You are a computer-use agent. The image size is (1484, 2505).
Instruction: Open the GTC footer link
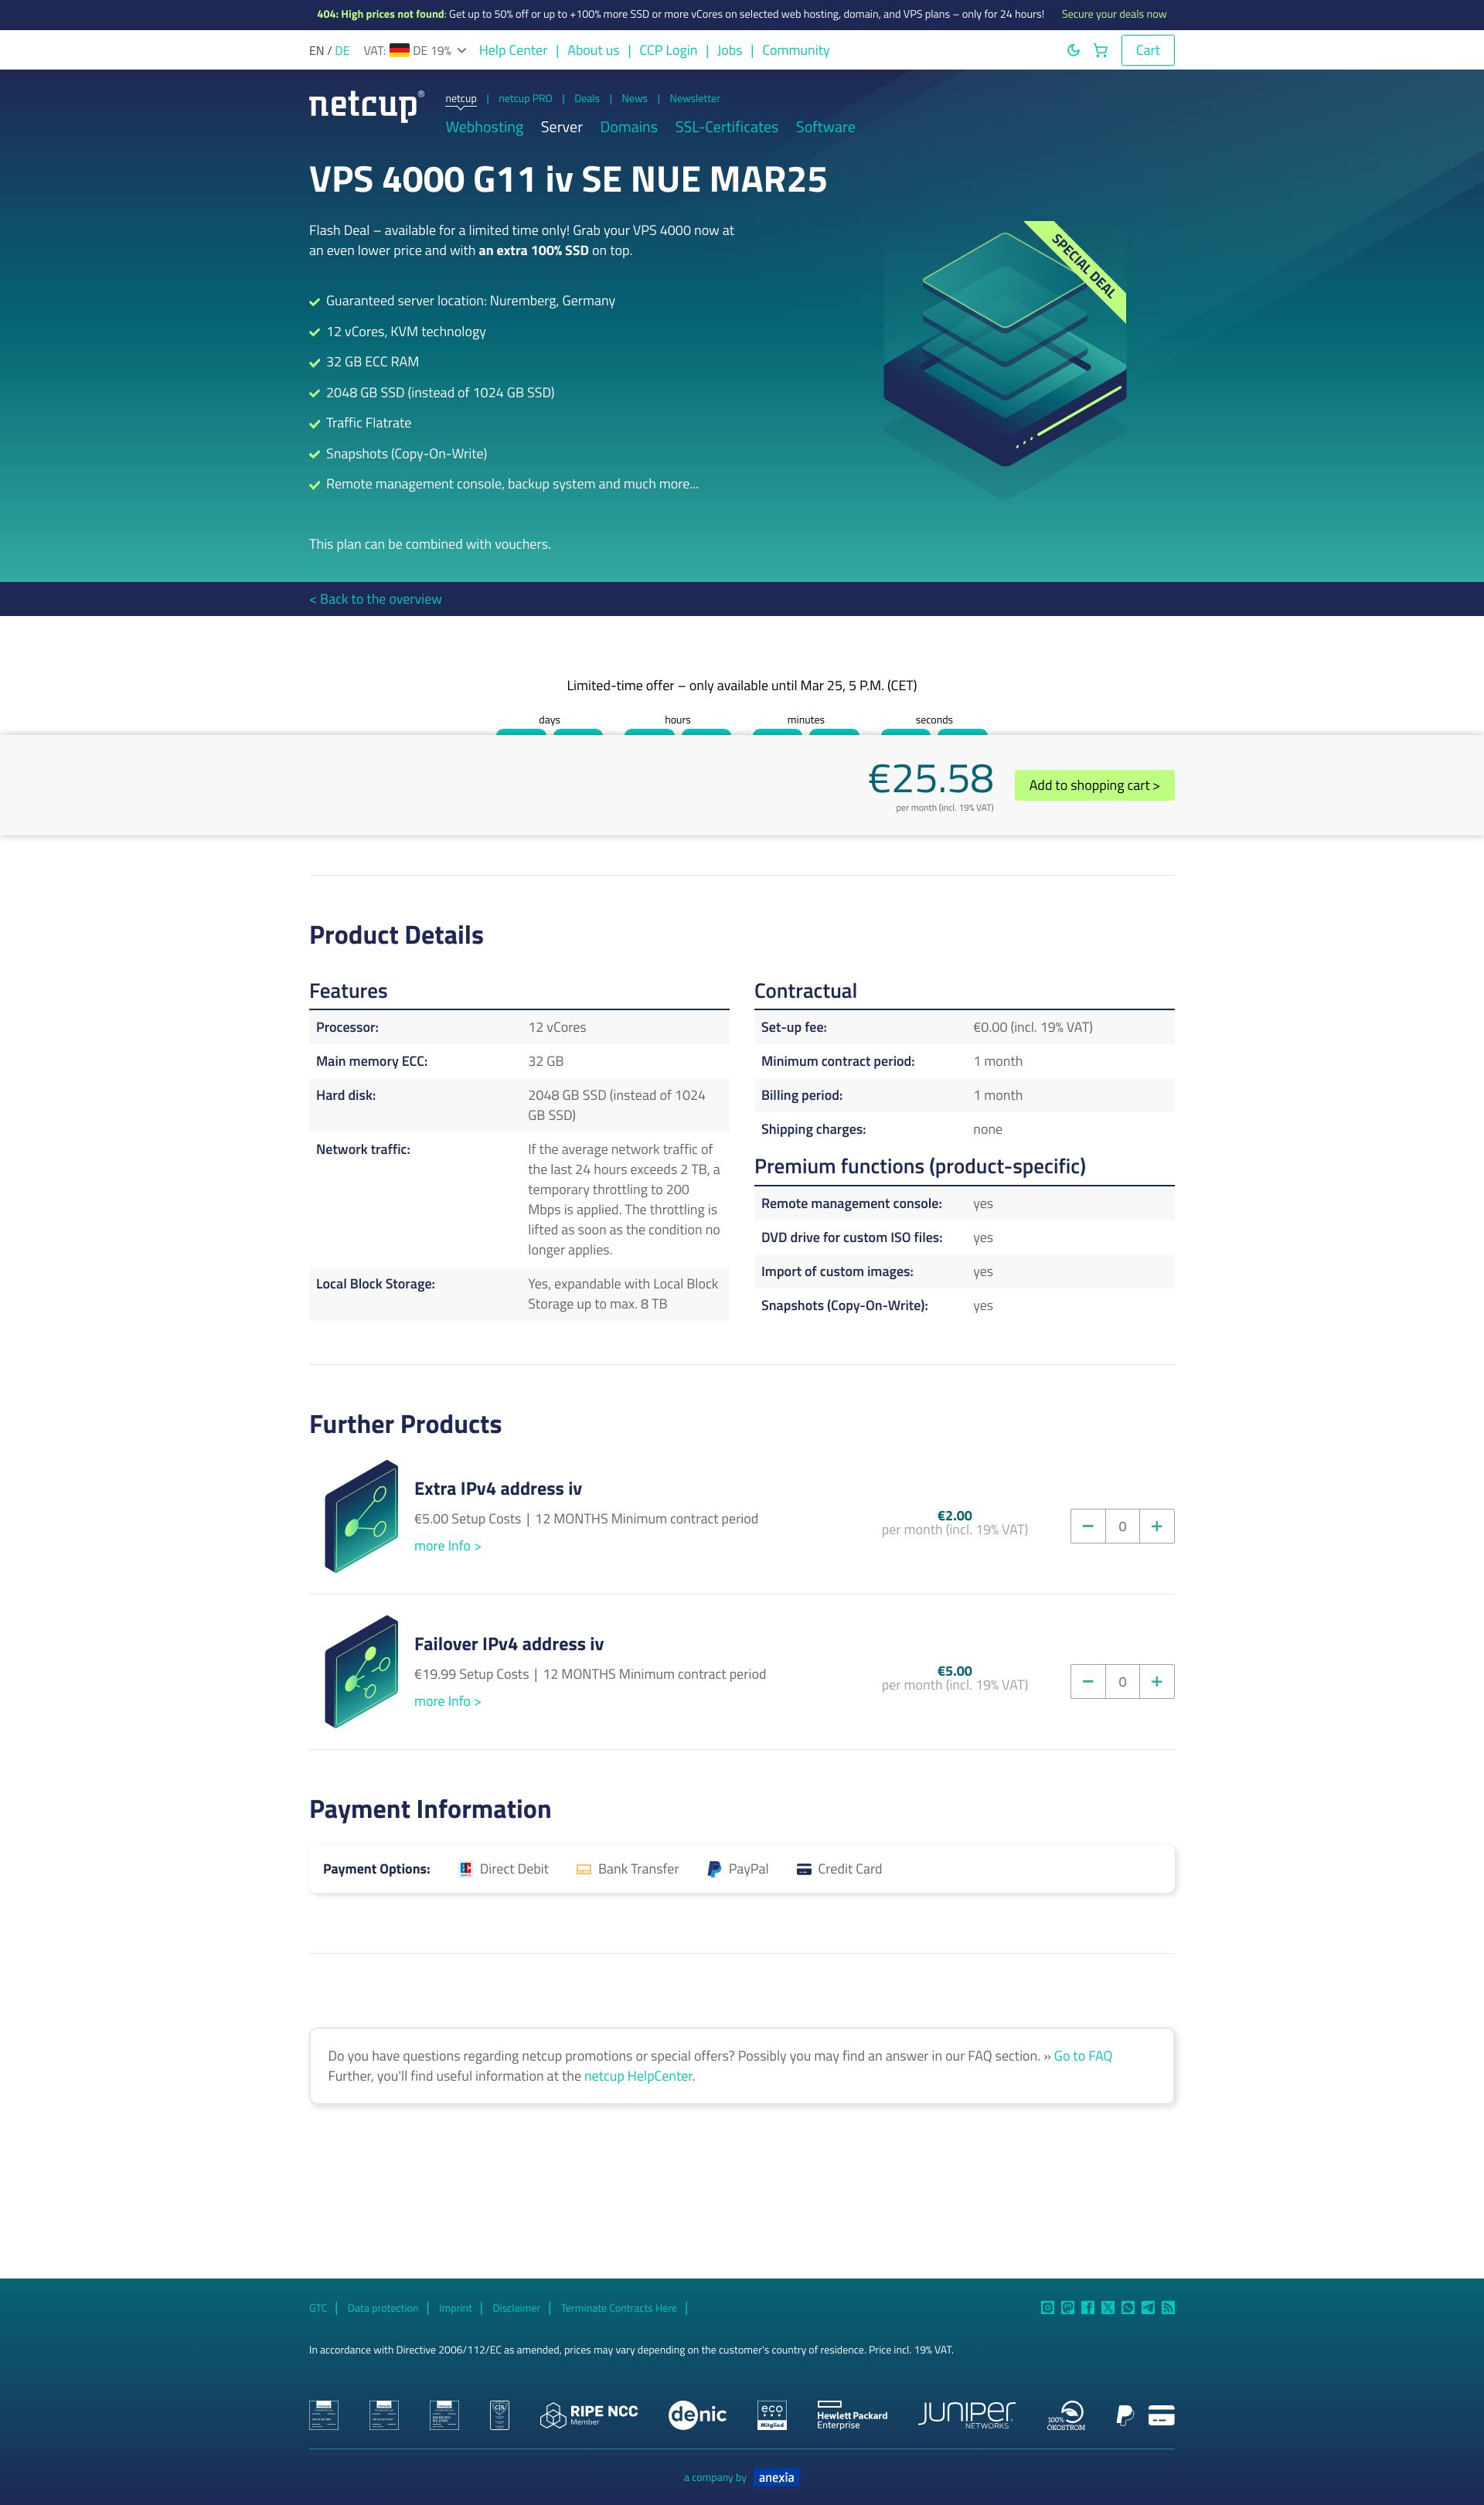(318, 2308)
